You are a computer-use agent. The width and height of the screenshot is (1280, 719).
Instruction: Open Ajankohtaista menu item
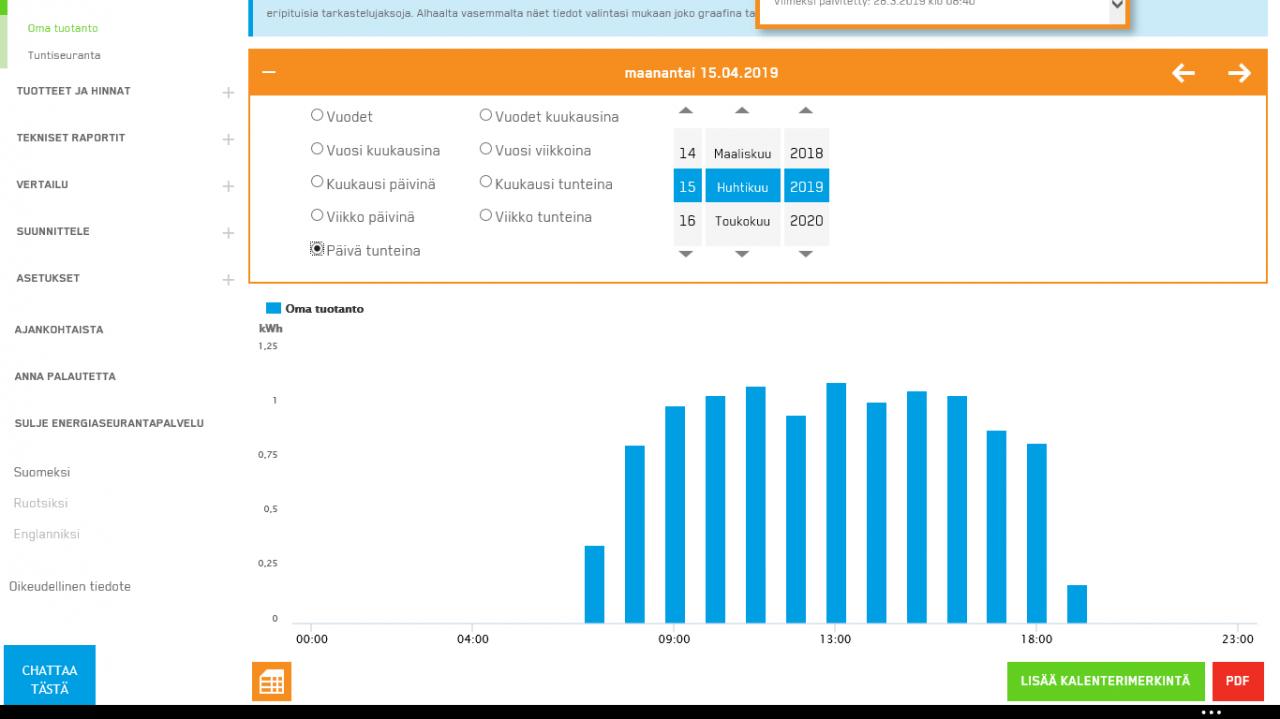point(58,330)
